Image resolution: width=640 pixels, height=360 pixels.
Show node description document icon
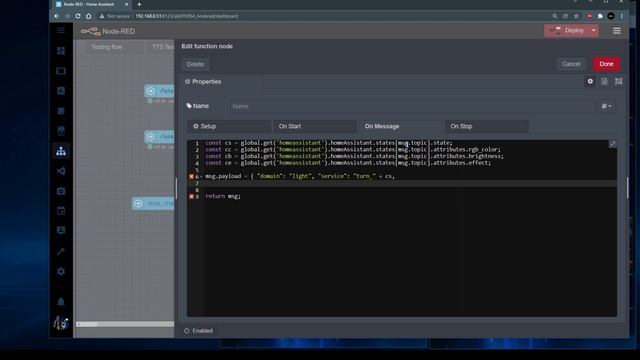pyautogui.click(x=604, y=82)
